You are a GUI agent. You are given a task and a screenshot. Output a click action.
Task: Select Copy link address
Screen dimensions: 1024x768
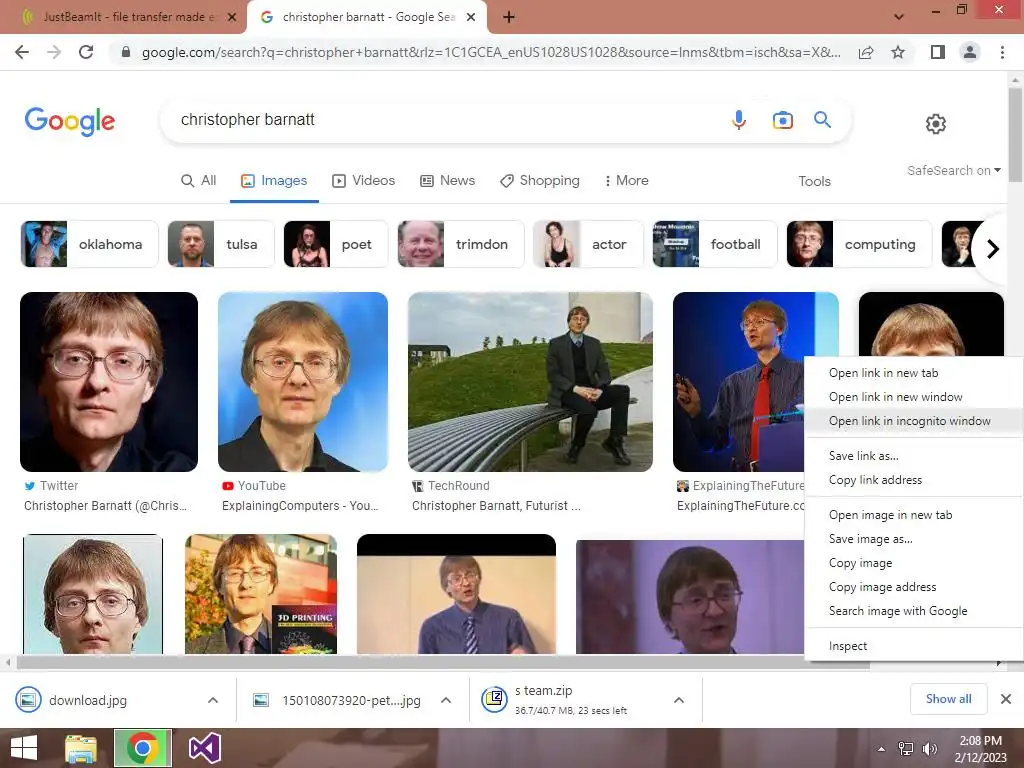click(875, 480)
